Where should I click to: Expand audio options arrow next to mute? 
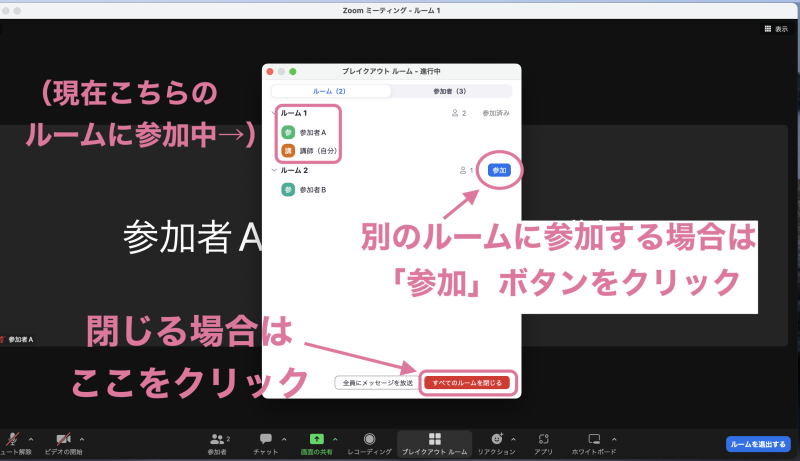(x=31, y=439)
